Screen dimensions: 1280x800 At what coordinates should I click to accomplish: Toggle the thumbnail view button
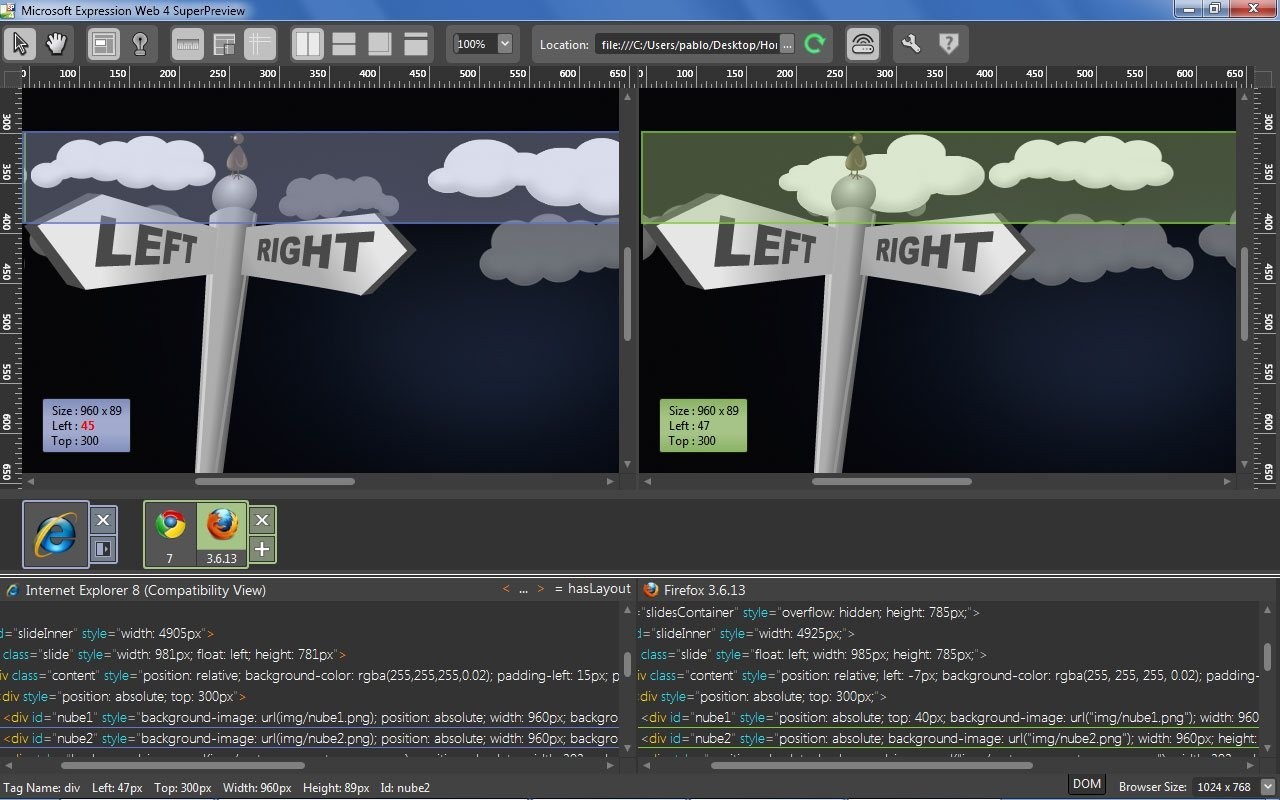click(224, 44)
